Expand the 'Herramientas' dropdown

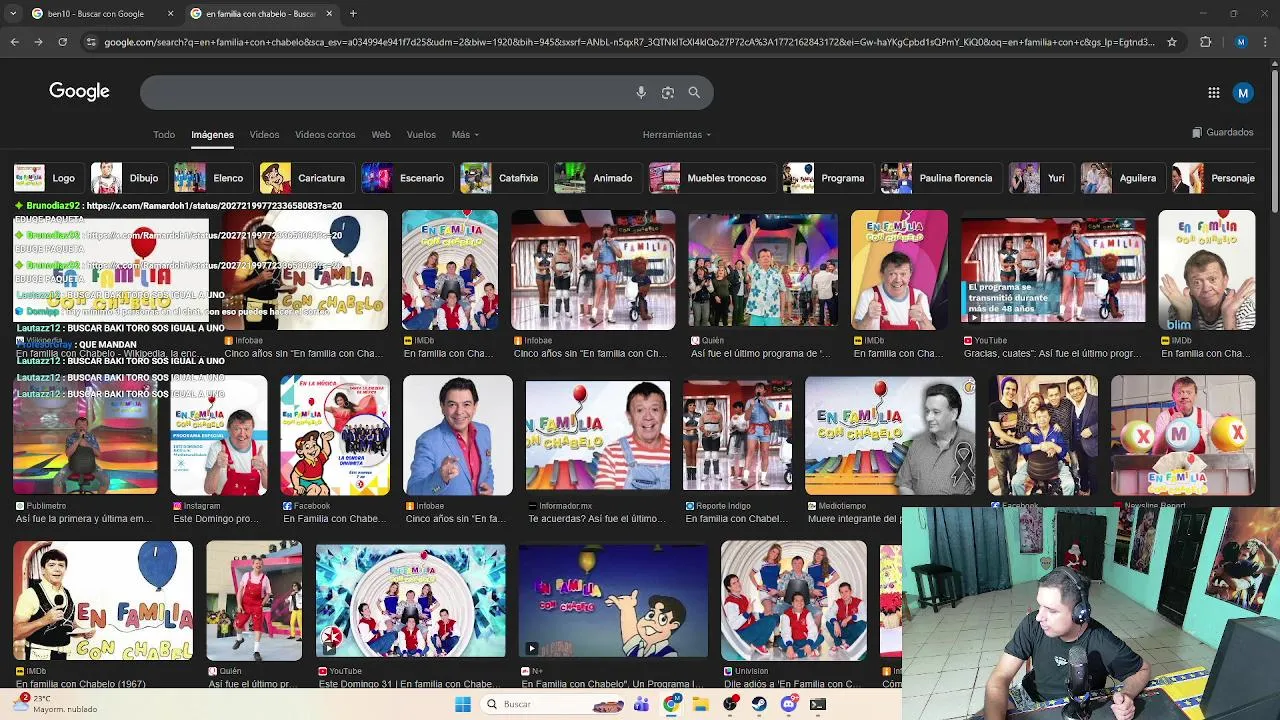677,134
